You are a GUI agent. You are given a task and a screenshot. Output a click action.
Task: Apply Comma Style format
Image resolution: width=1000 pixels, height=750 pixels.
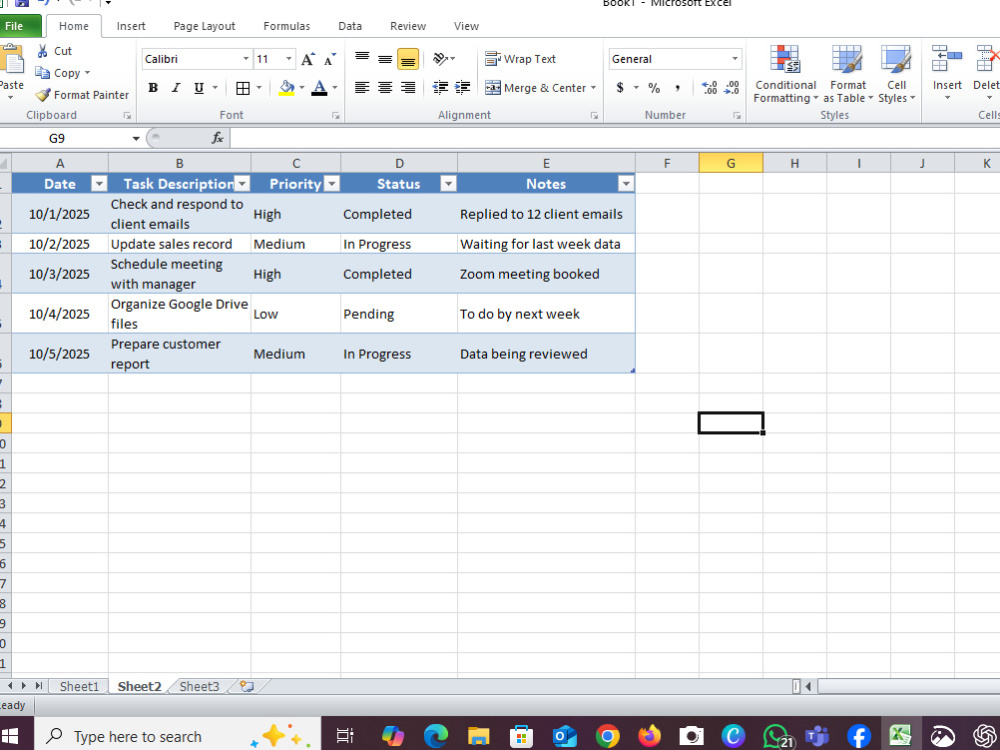677,88
